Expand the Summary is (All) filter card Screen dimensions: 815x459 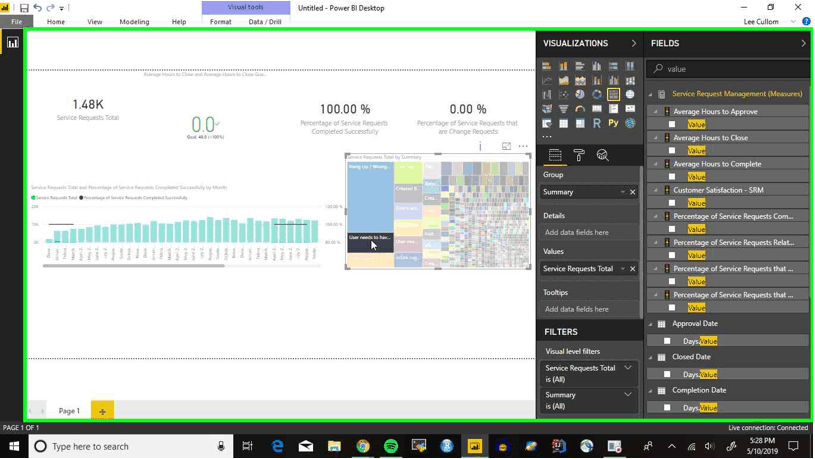(628, 395)
